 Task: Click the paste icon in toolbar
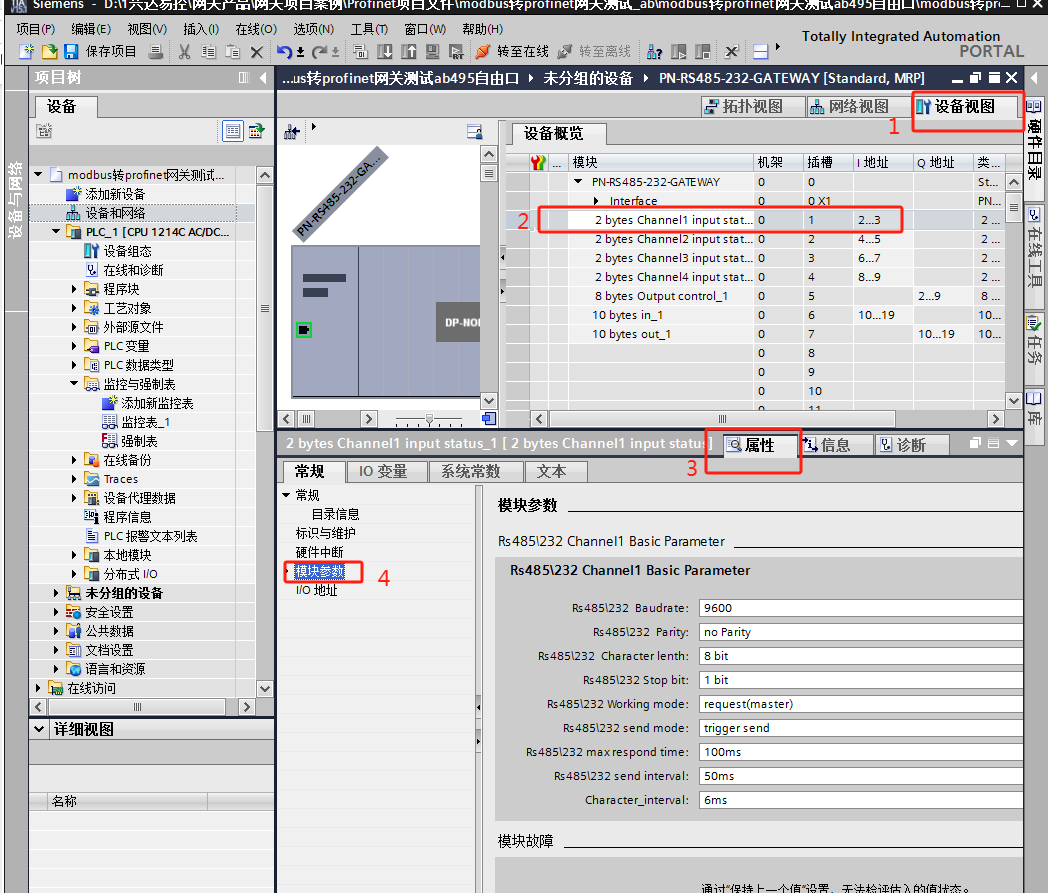(x=233, y=51)
